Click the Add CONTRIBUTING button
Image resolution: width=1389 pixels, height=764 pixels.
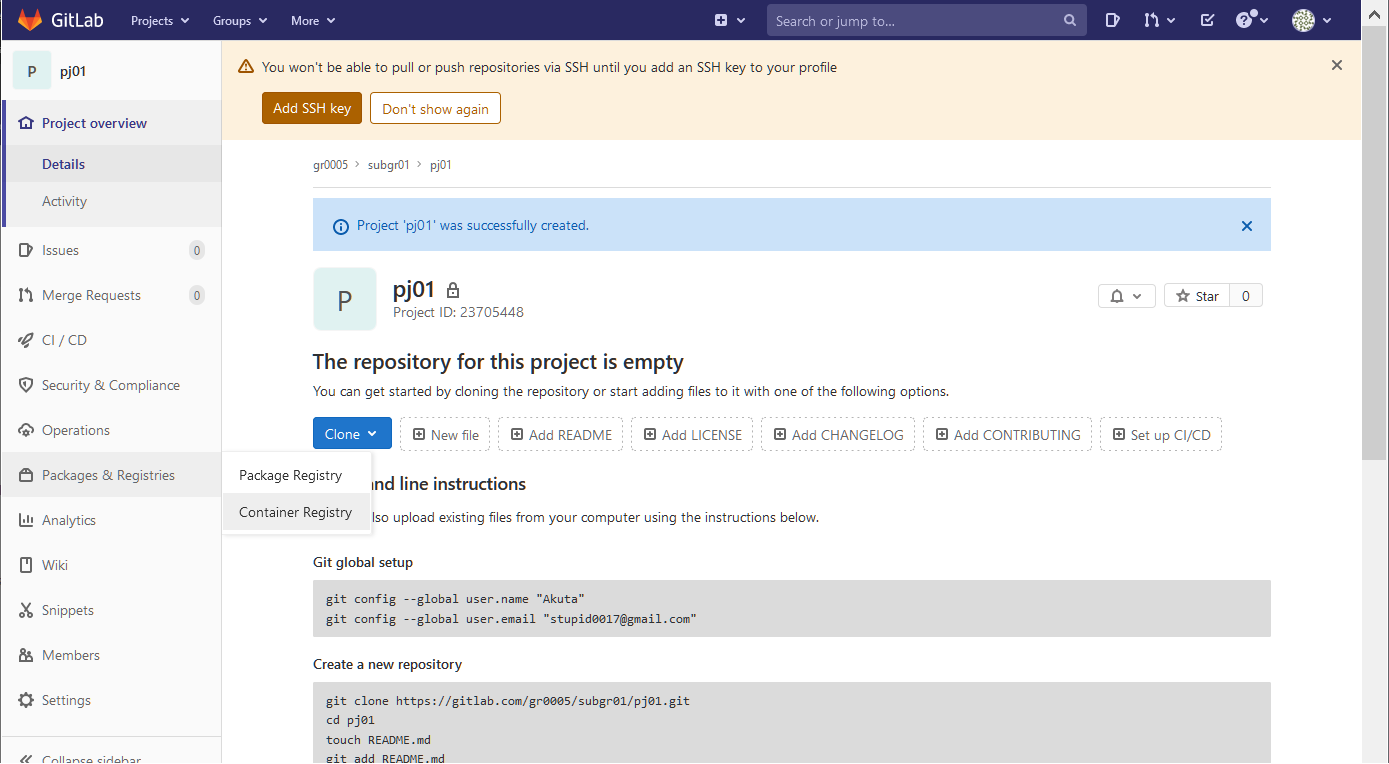coord(1008,434)
